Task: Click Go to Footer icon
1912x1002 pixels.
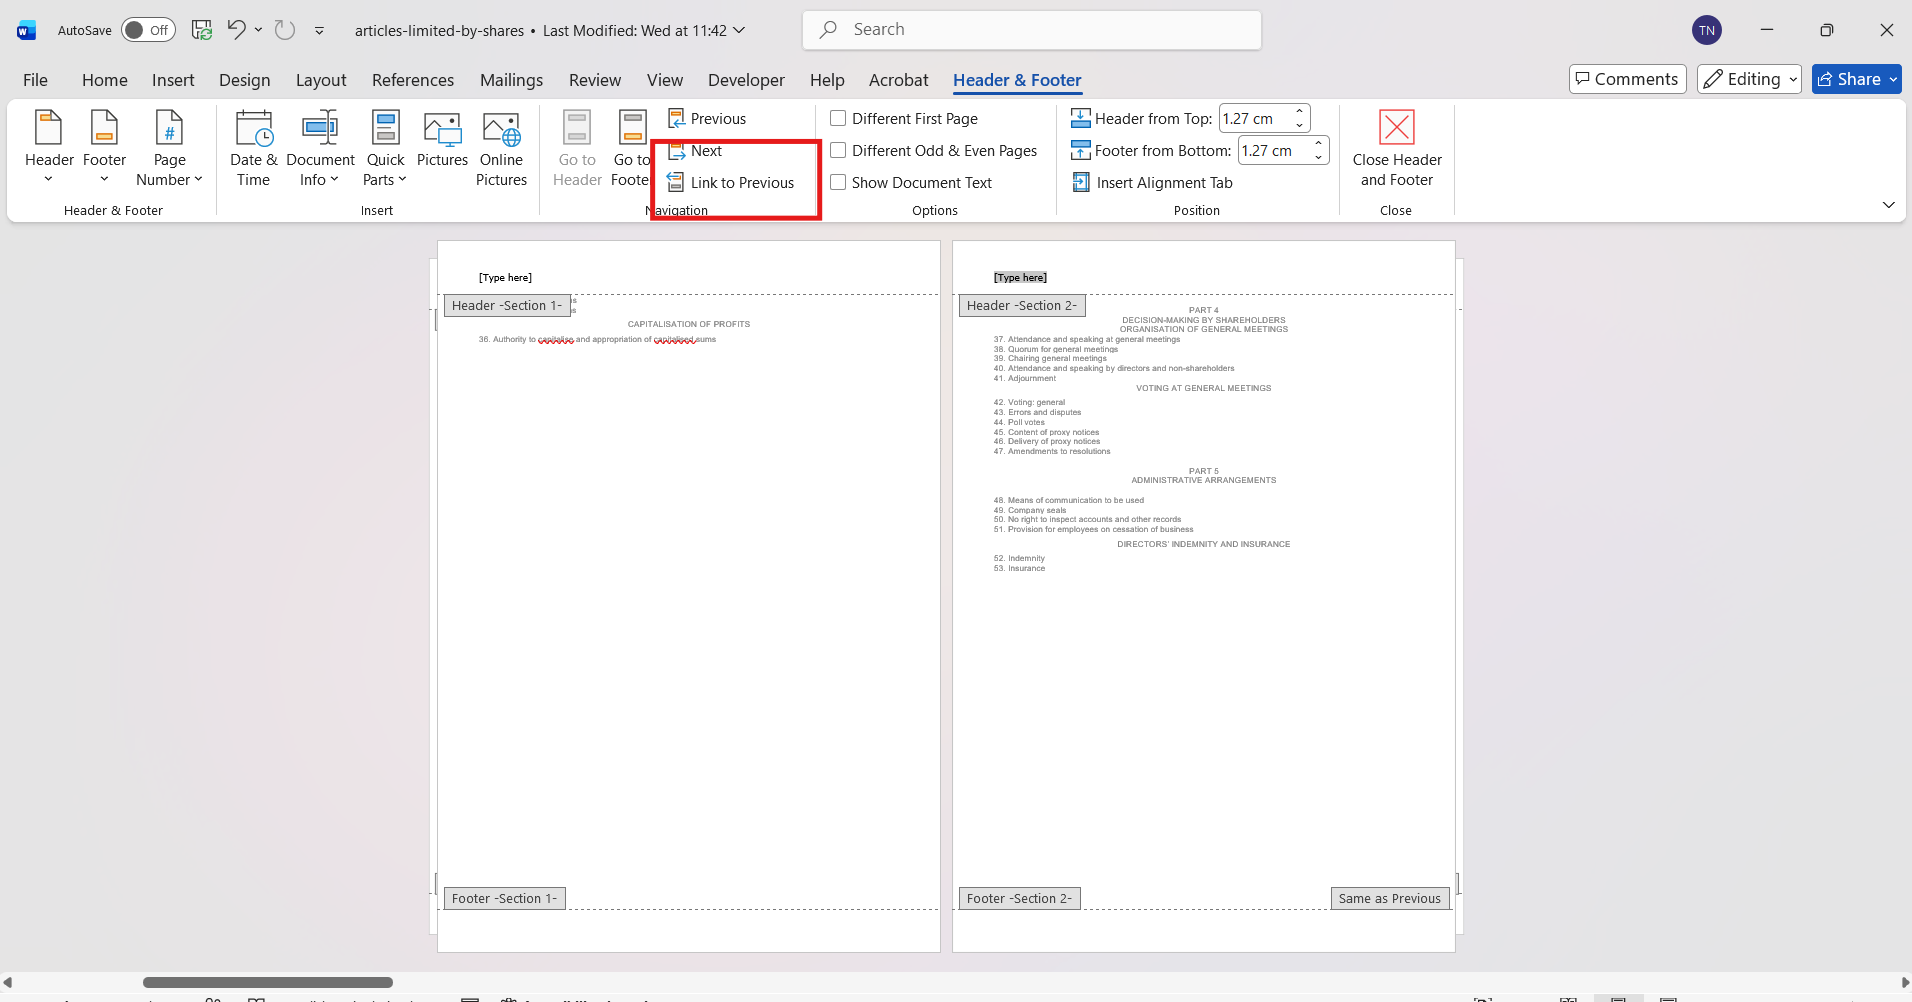Action: [632, 129]
